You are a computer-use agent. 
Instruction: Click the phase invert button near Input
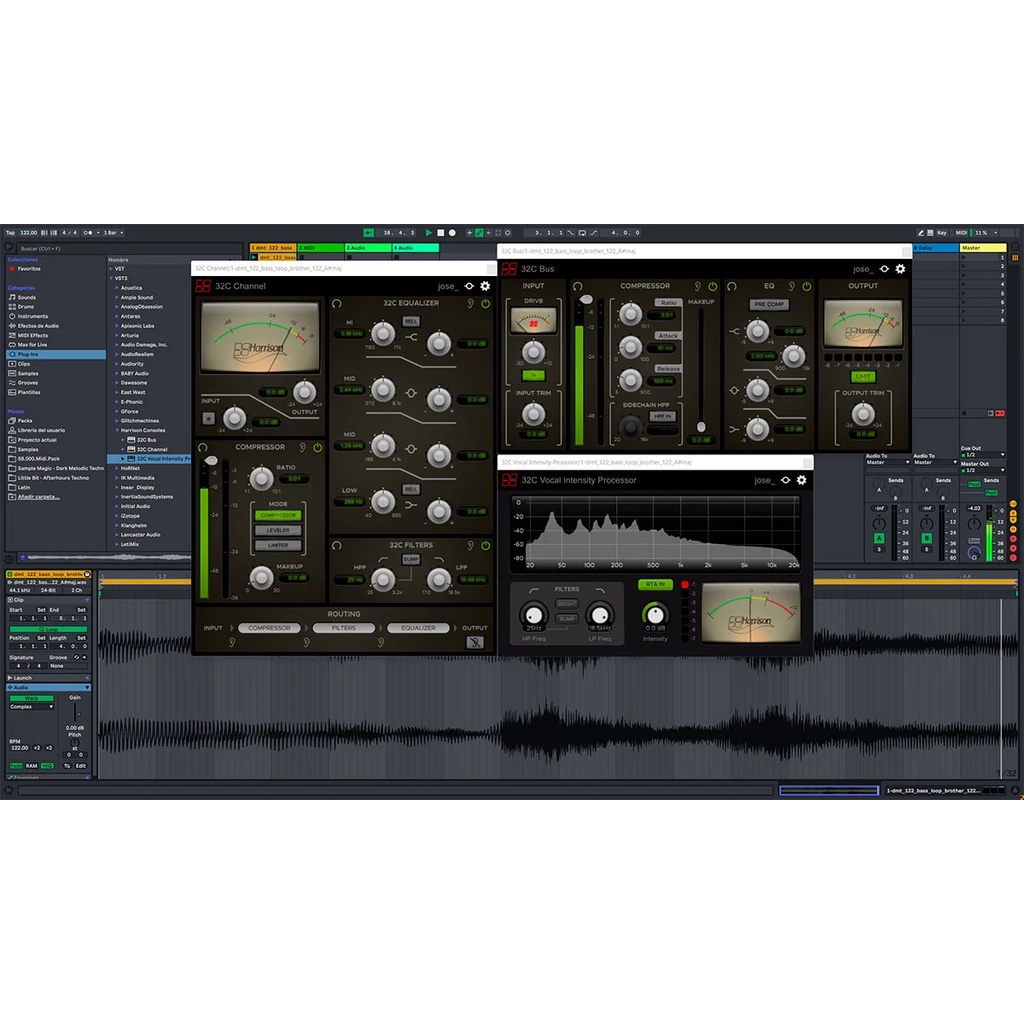[208, 419]
